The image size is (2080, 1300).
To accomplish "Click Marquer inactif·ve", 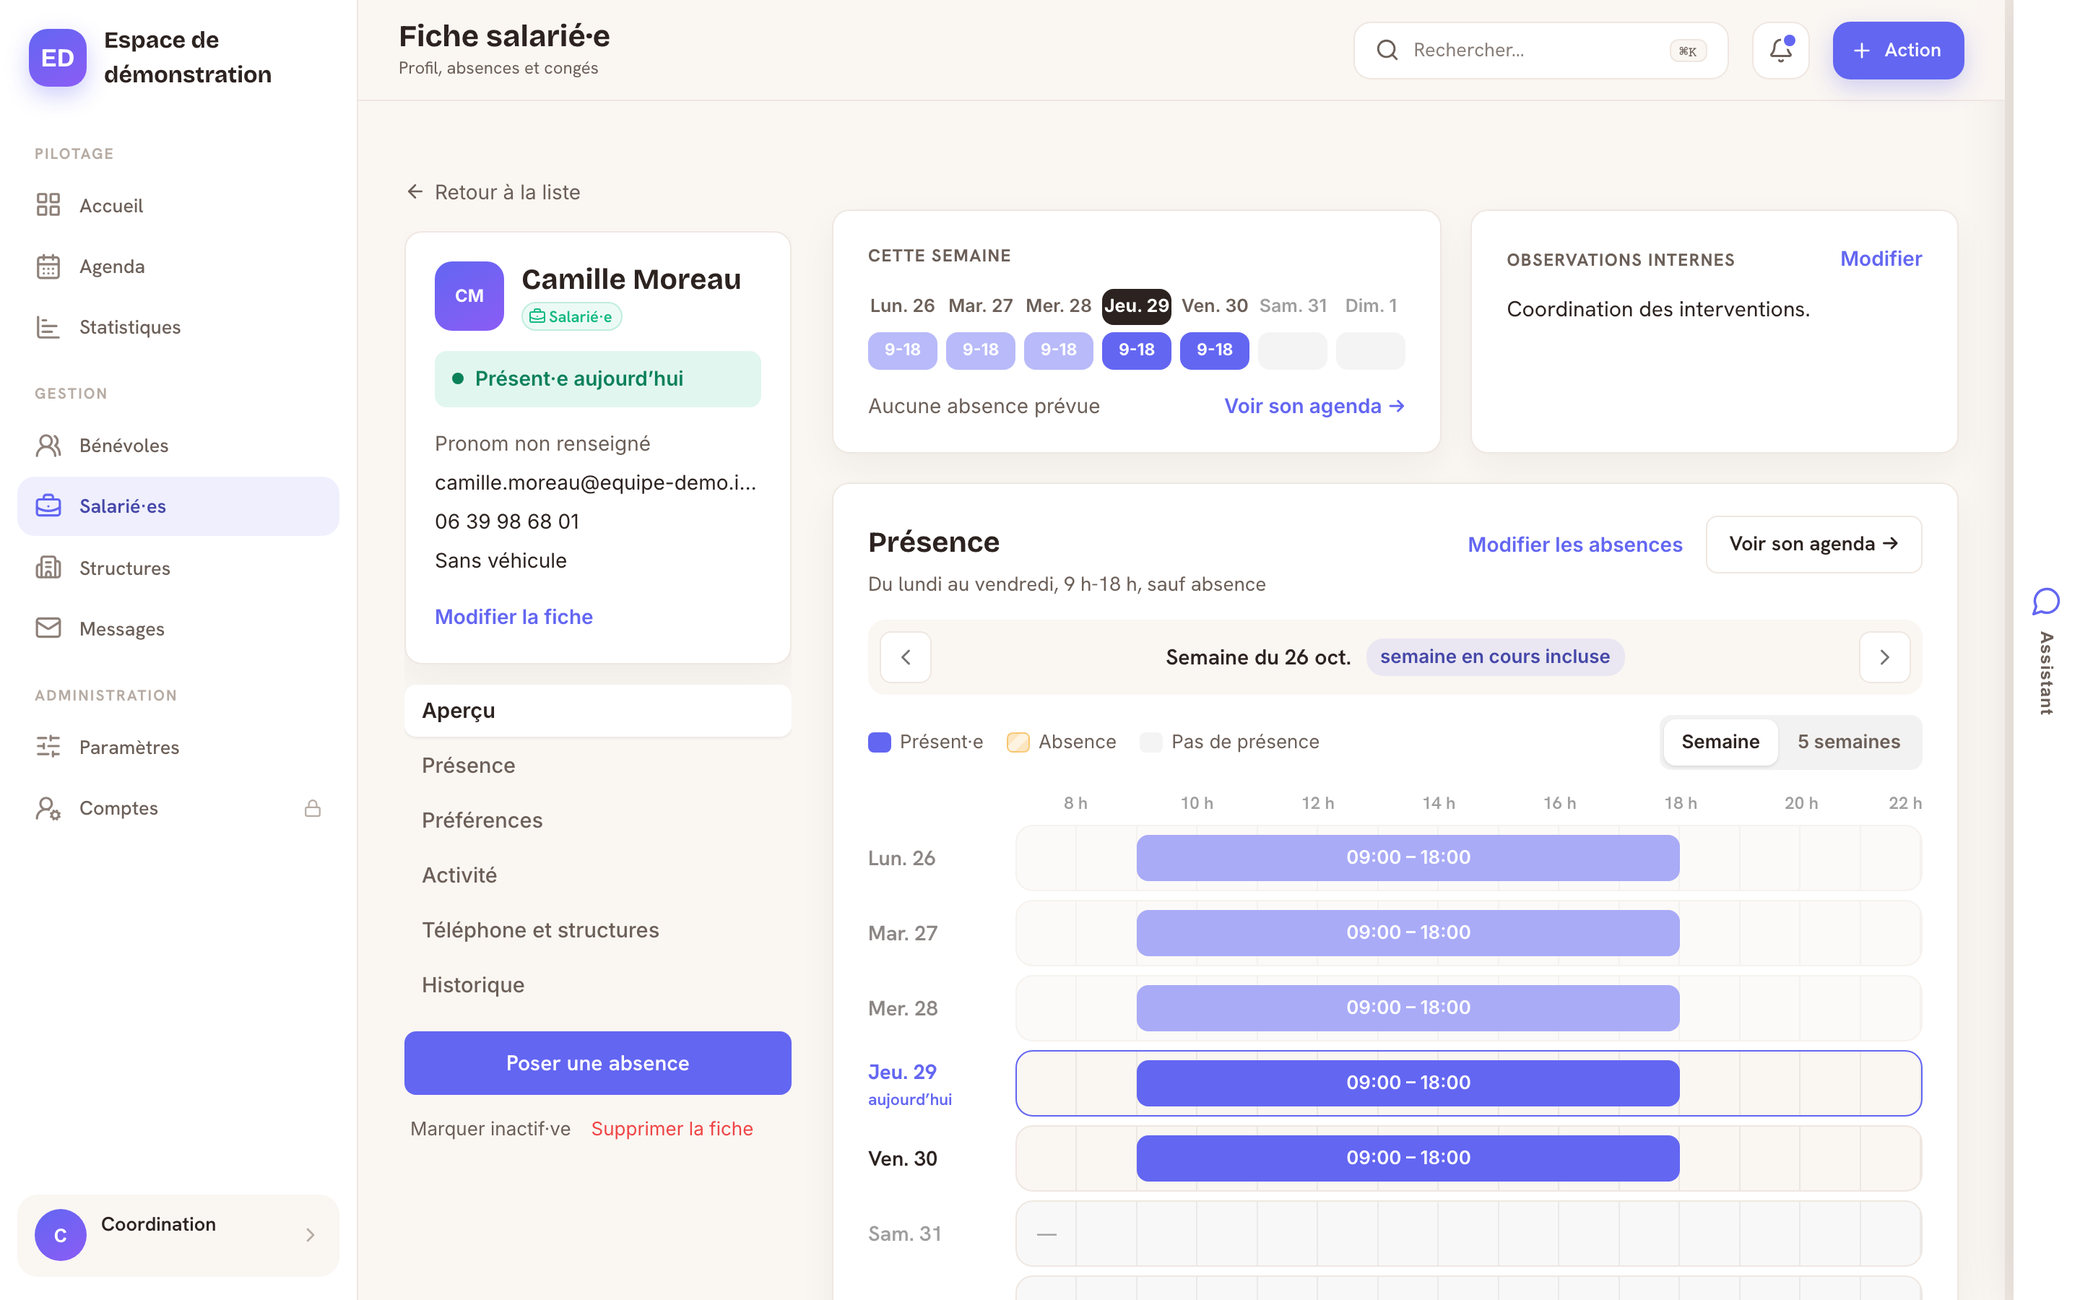I will (x=490, y=1129).
